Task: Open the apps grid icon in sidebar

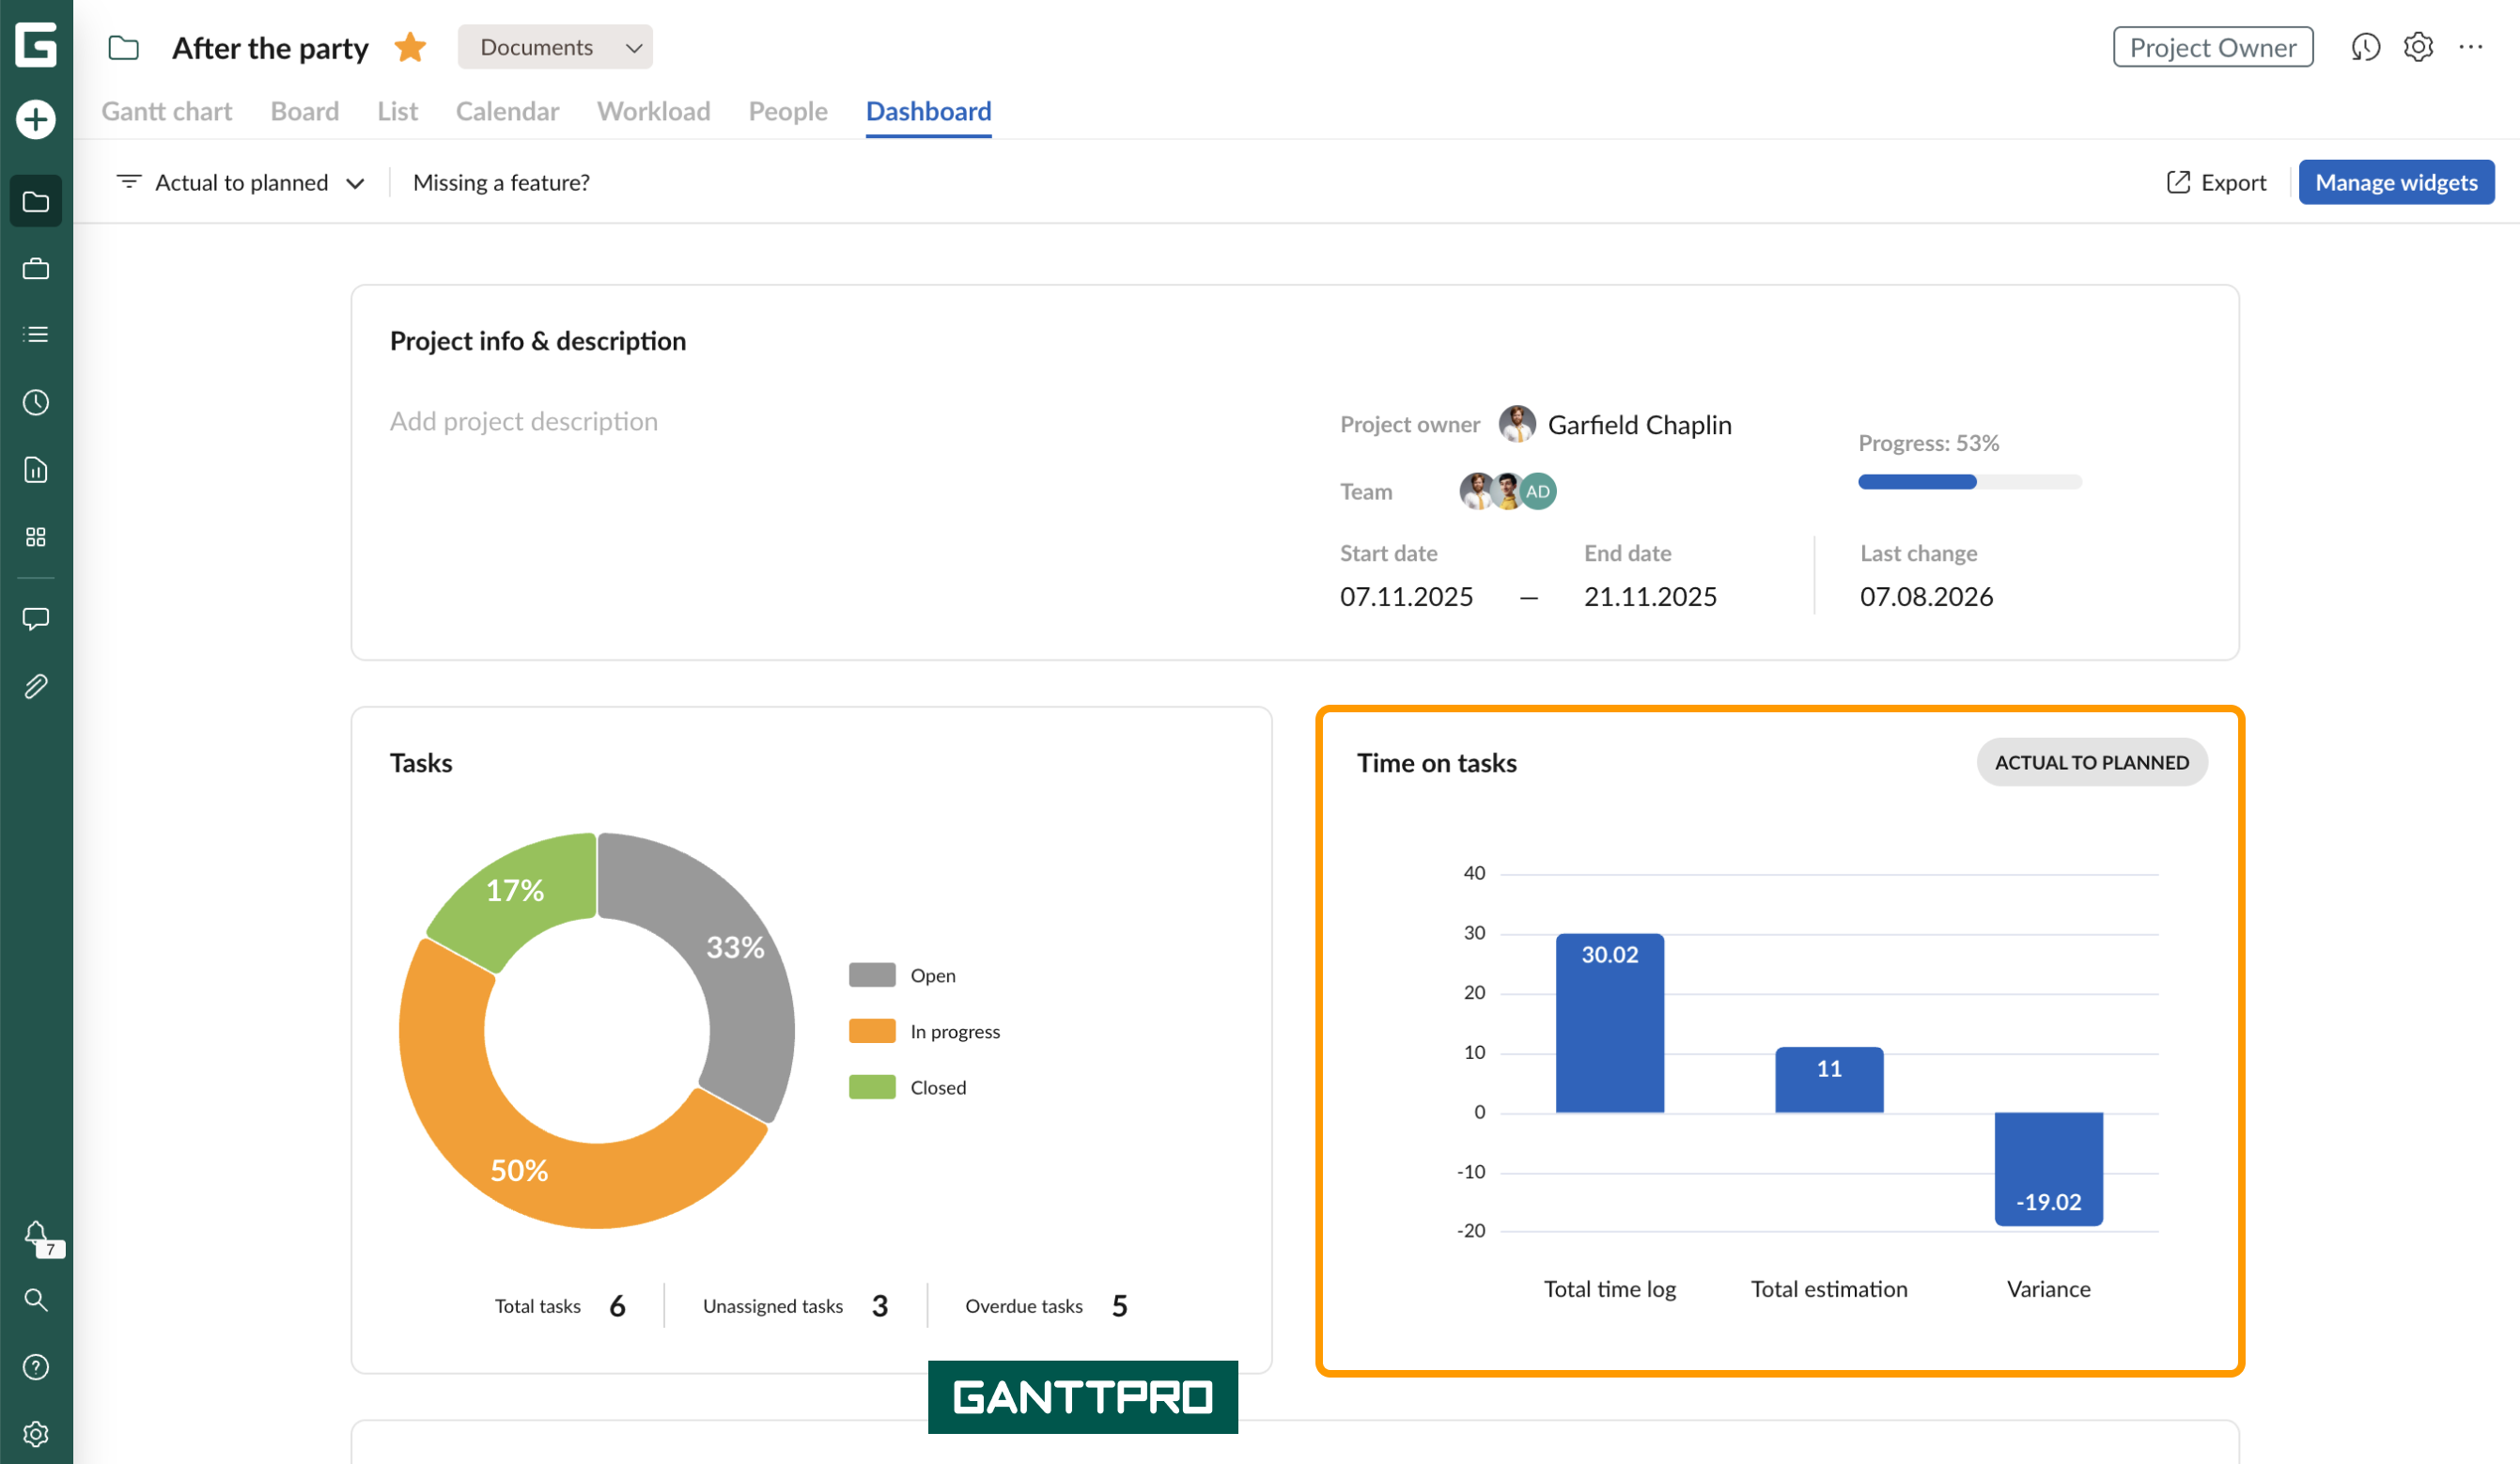Action: point(36,538)
